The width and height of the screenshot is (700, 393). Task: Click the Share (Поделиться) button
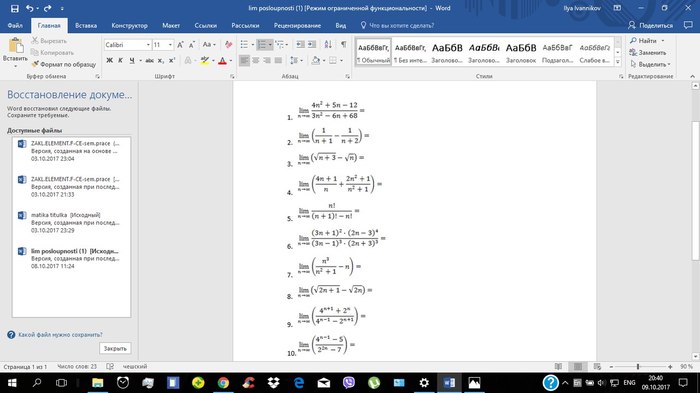click(x=650, y=25)
